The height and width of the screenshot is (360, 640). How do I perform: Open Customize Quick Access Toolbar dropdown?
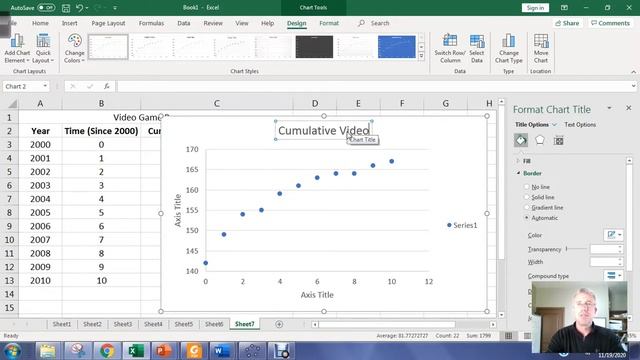[115, 8]
